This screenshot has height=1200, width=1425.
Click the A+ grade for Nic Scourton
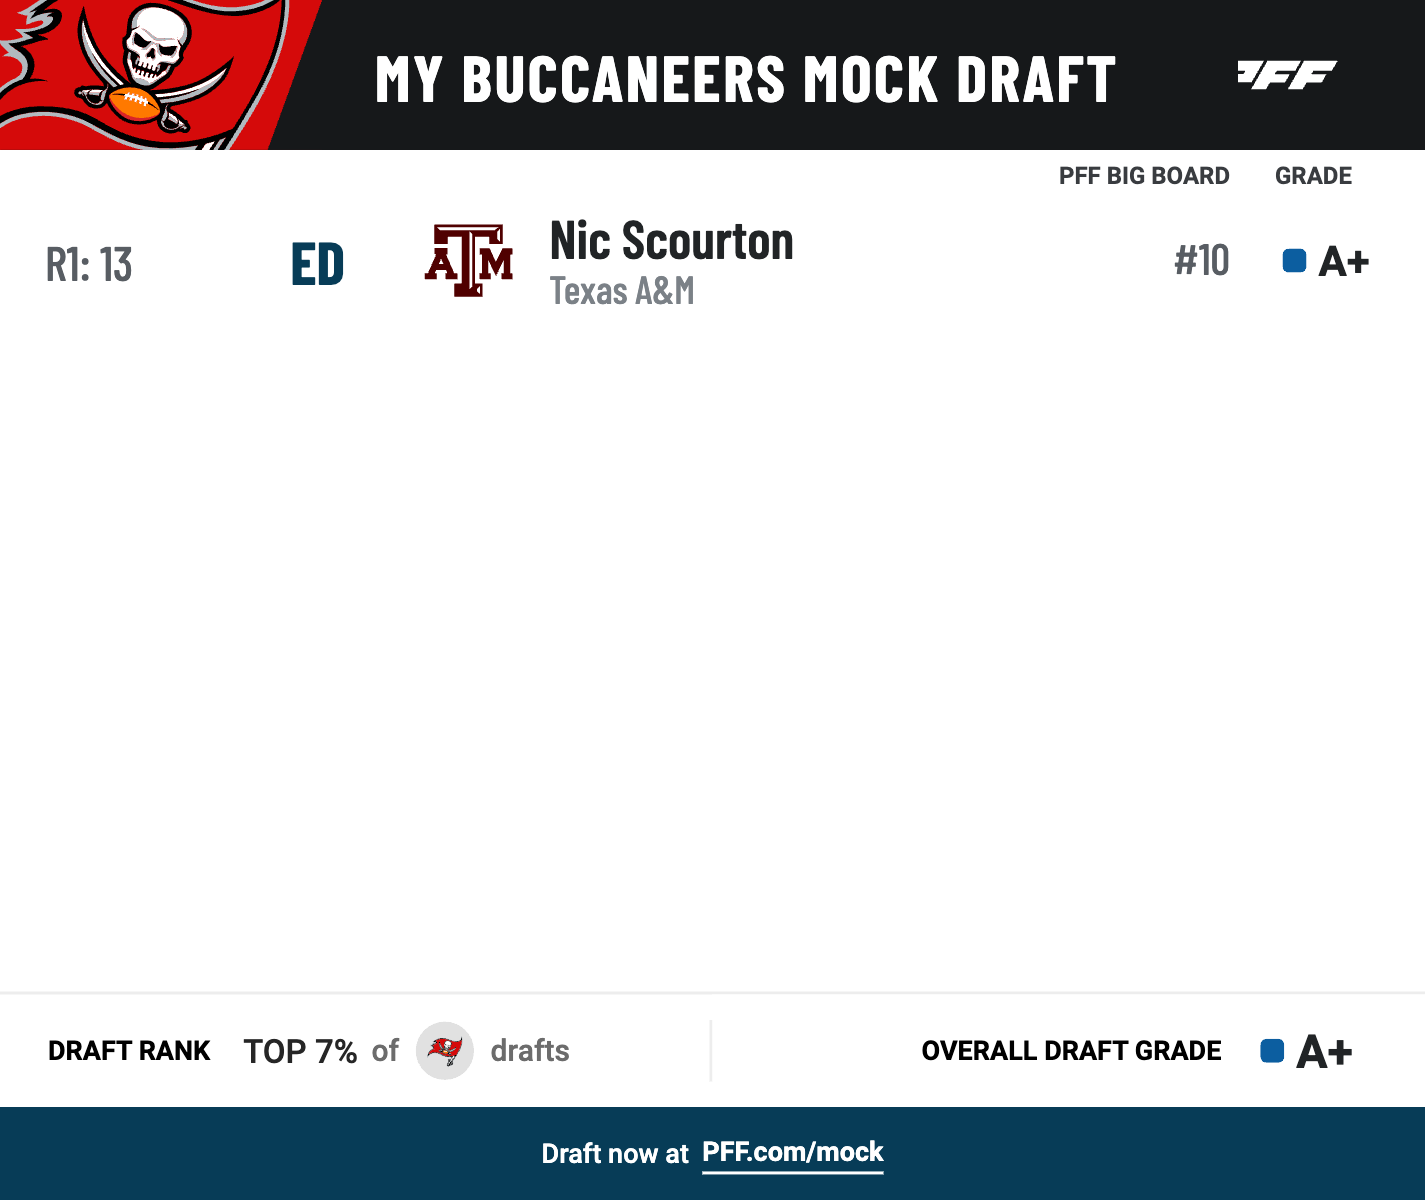(1343, 262)
